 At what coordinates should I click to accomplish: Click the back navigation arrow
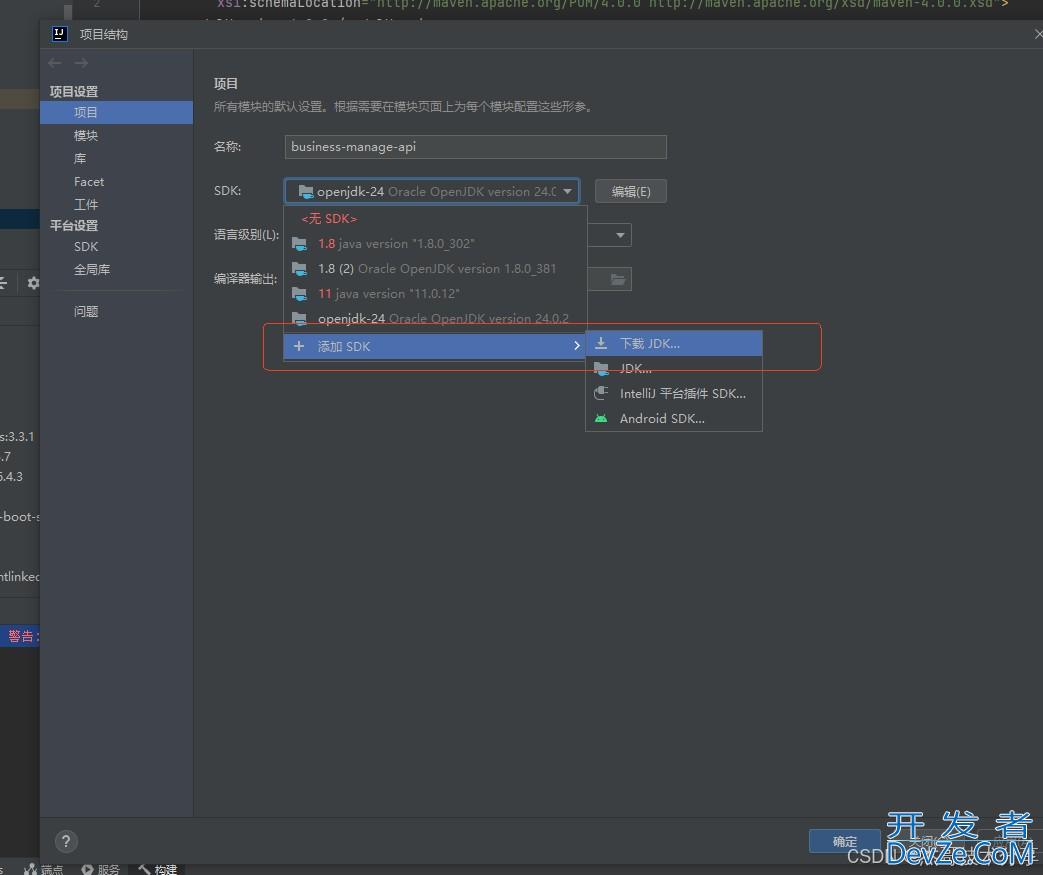(x=55, y=62)
